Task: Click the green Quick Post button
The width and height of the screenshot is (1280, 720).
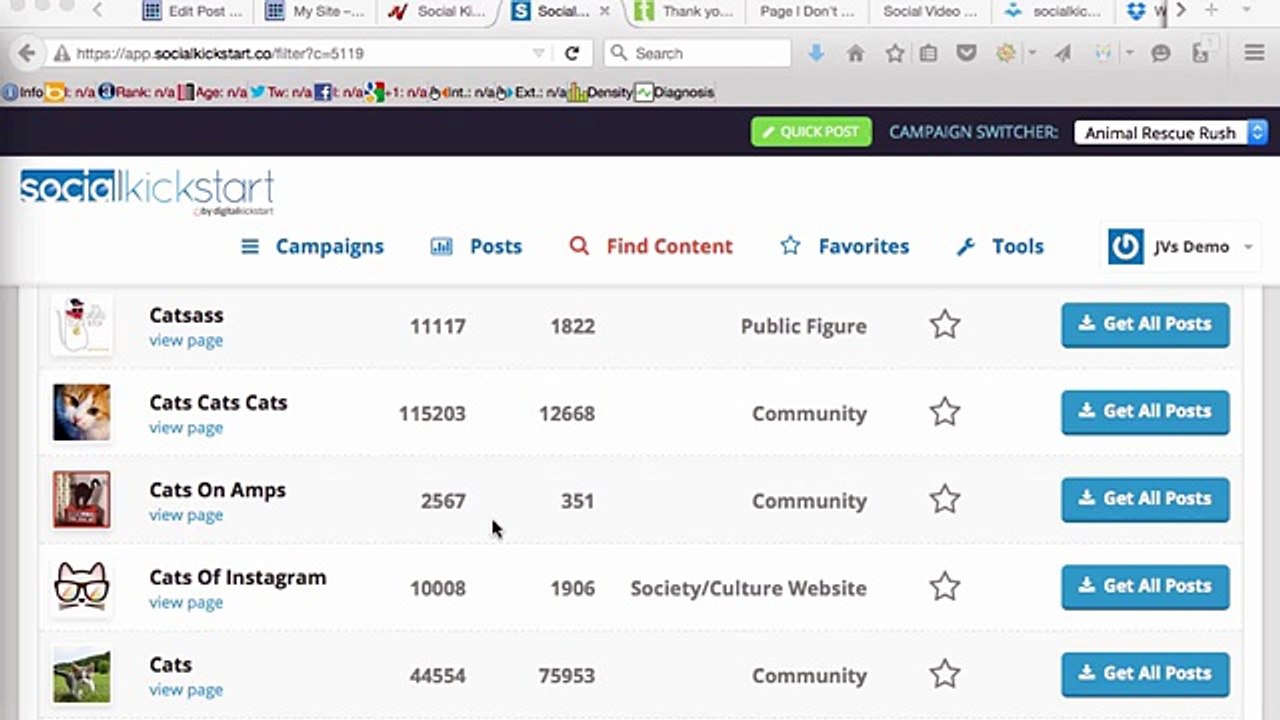Action: pyautogui.click(x=811, y=132)
